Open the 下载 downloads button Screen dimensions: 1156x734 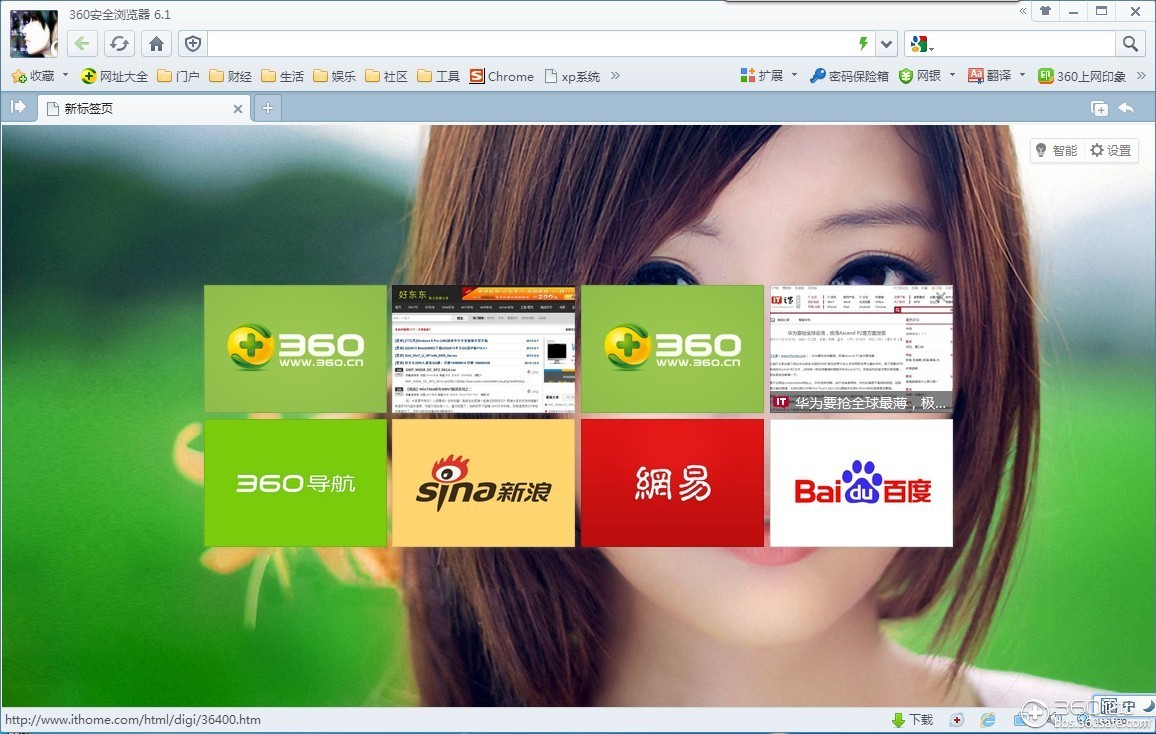(912, 719)
